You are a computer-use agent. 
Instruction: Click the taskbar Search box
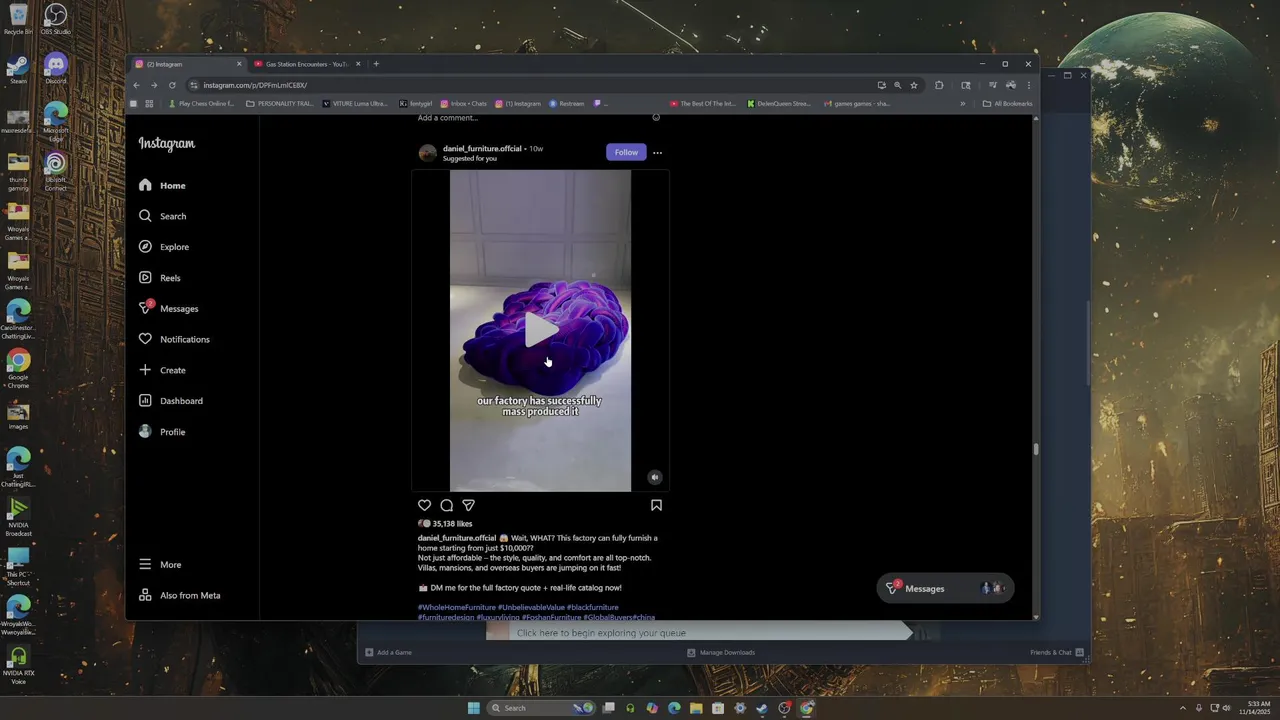click(x=541, y=708)
